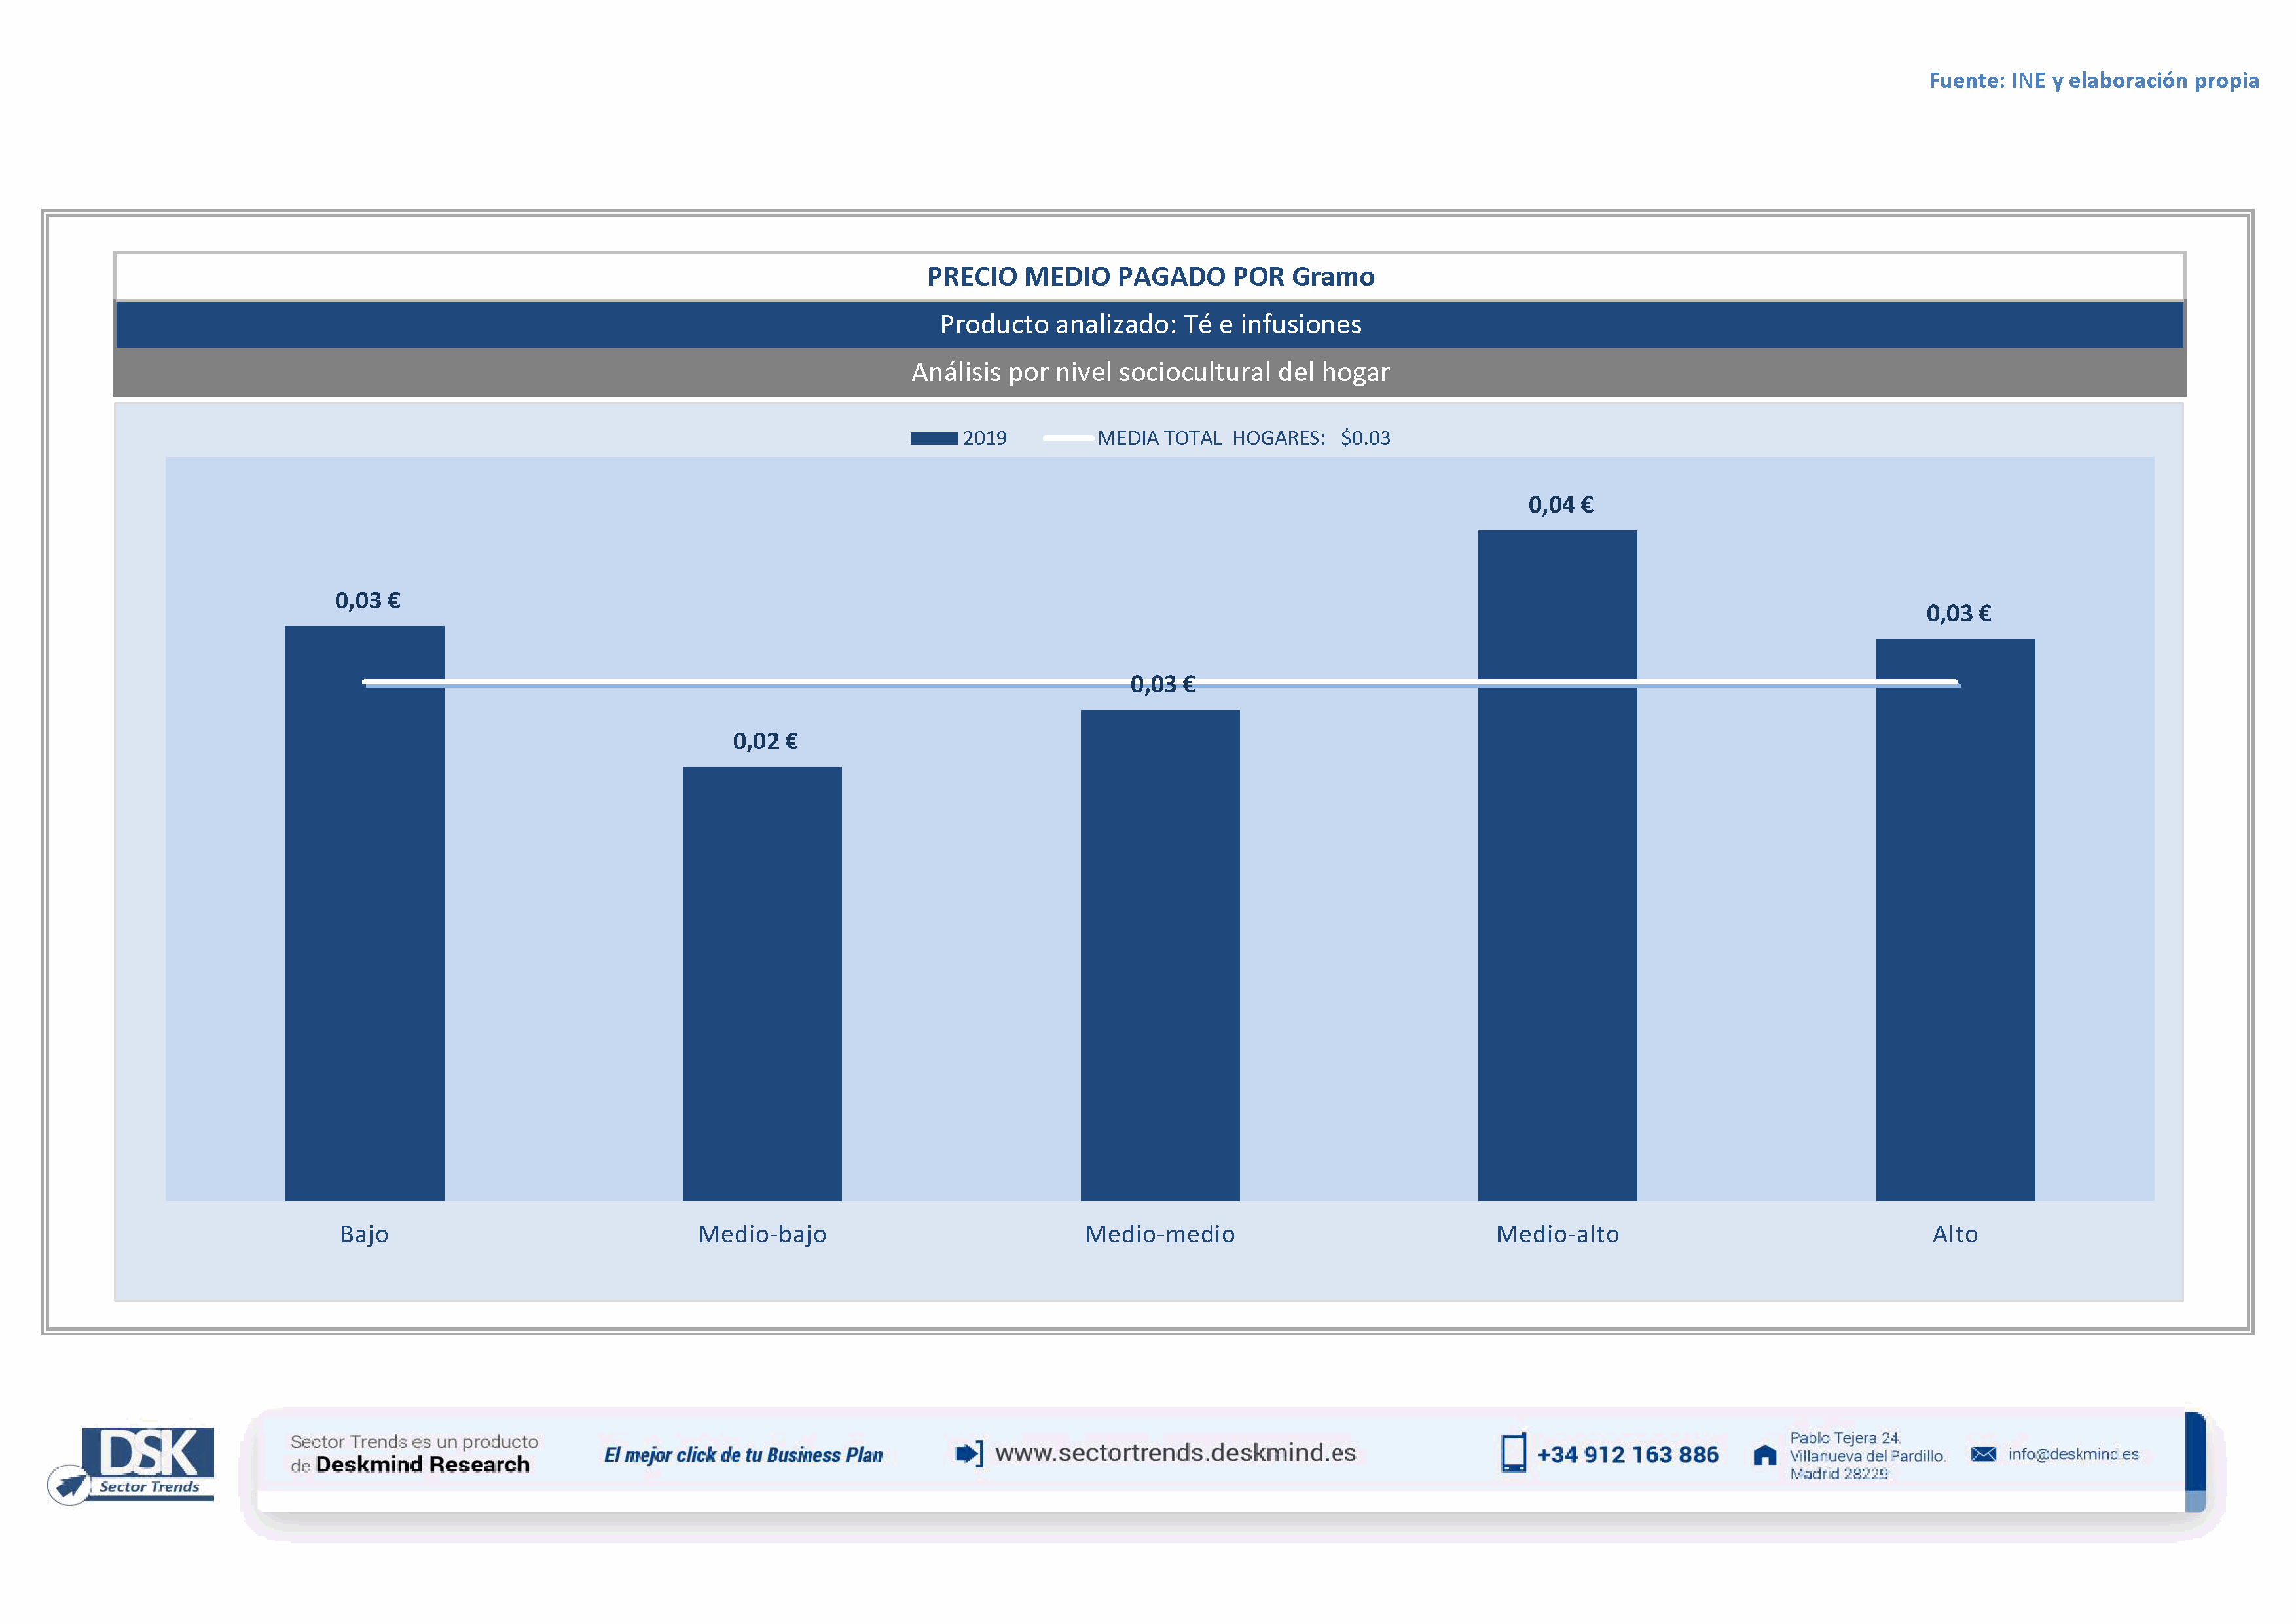Click the email envelope icon
This screenshot has height=1624, width=2296.
(1983, 1454)
